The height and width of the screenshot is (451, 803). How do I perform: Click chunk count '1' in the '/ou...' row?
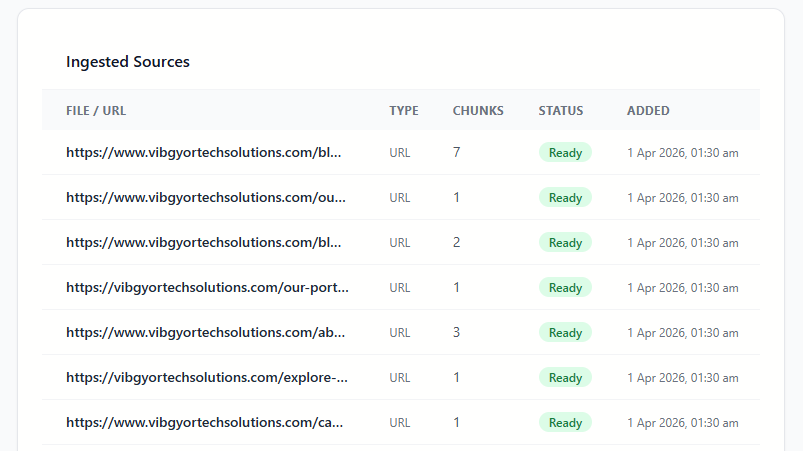click(456, 198)
